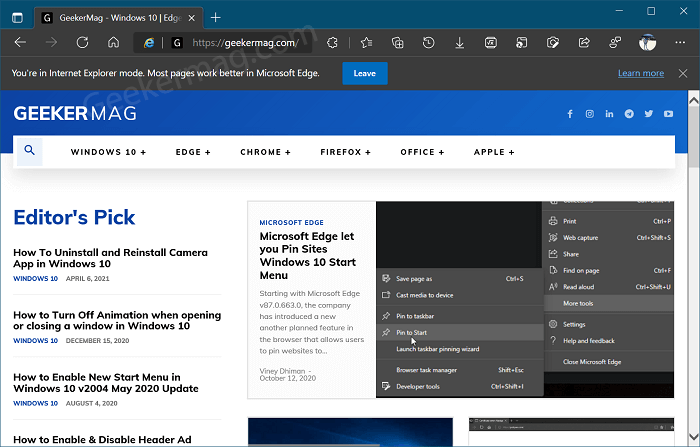The image size is (700, 447).
Task: Click WINDOWS 10 tag beside April 6, 2021
Action: pyautogui.click(x=36, y=279)
